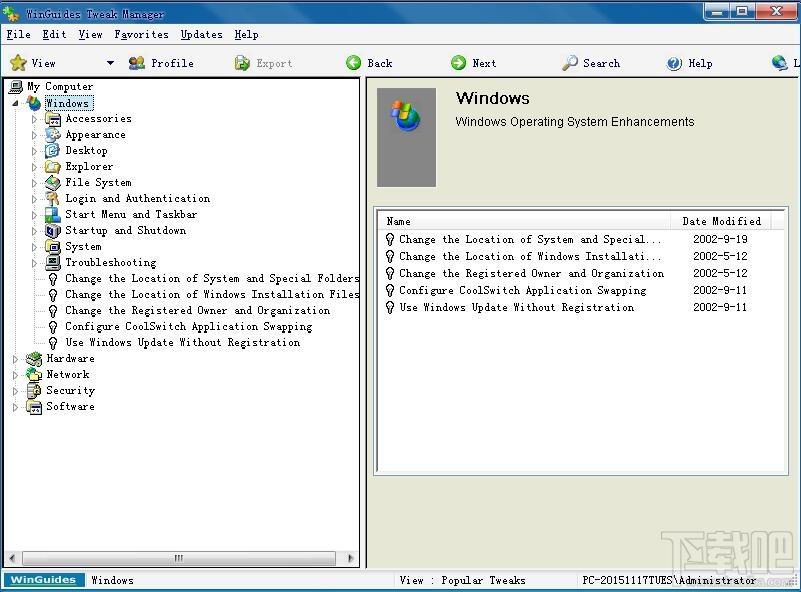
Task: Expand the Hardware node
Action: (x=15, y=359)
